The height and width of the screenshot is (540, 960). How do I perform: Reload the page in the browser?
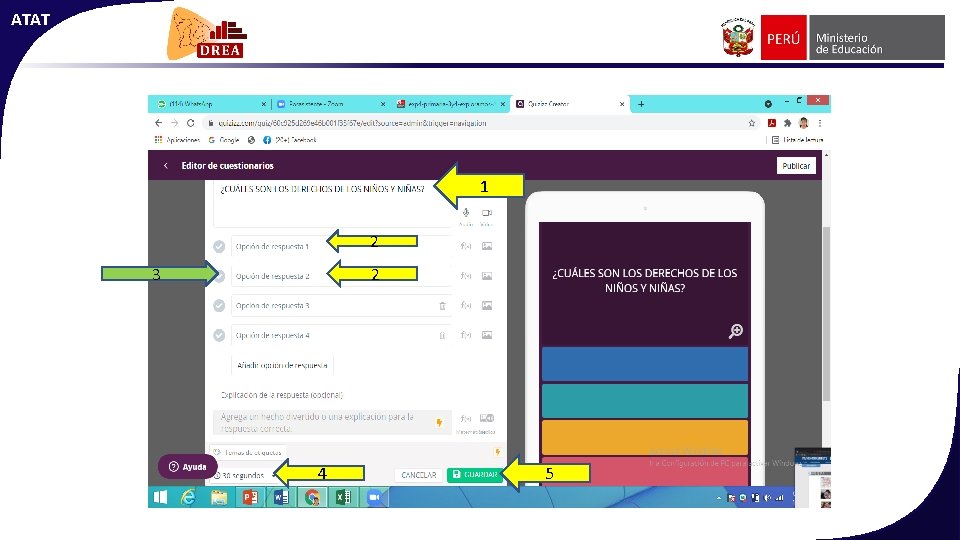pyautogui.click(x=190, y=123)
